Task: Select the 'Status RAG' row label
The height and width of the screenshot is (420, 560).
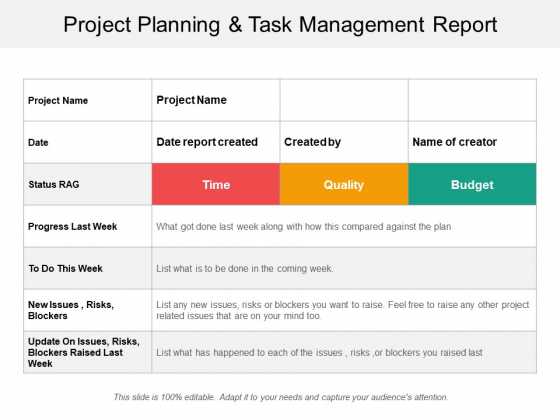Action: (x=54, y=185)
